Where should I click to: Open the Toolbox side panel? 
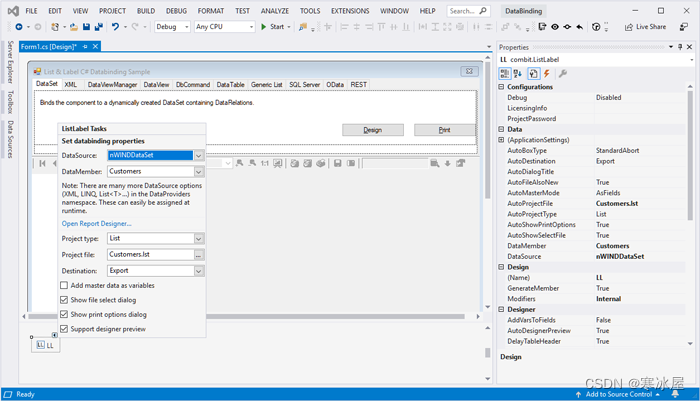tap(10, 102)
